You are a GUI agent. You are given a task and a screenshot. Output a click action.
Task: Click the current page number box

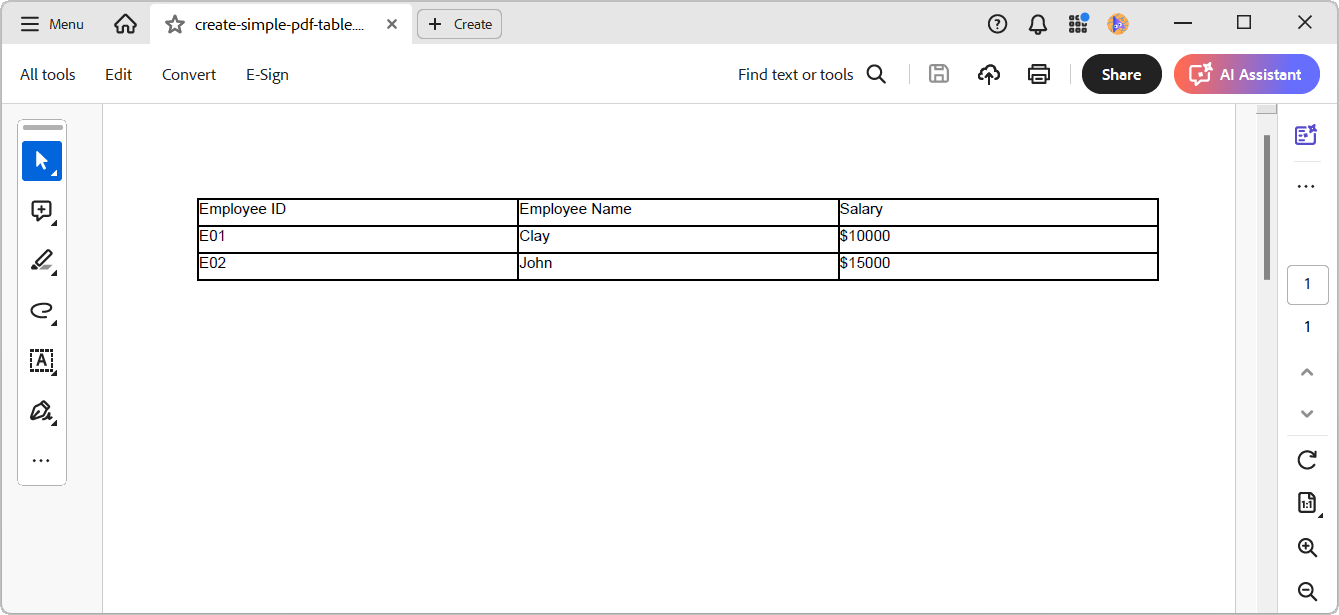(1307, 285)
